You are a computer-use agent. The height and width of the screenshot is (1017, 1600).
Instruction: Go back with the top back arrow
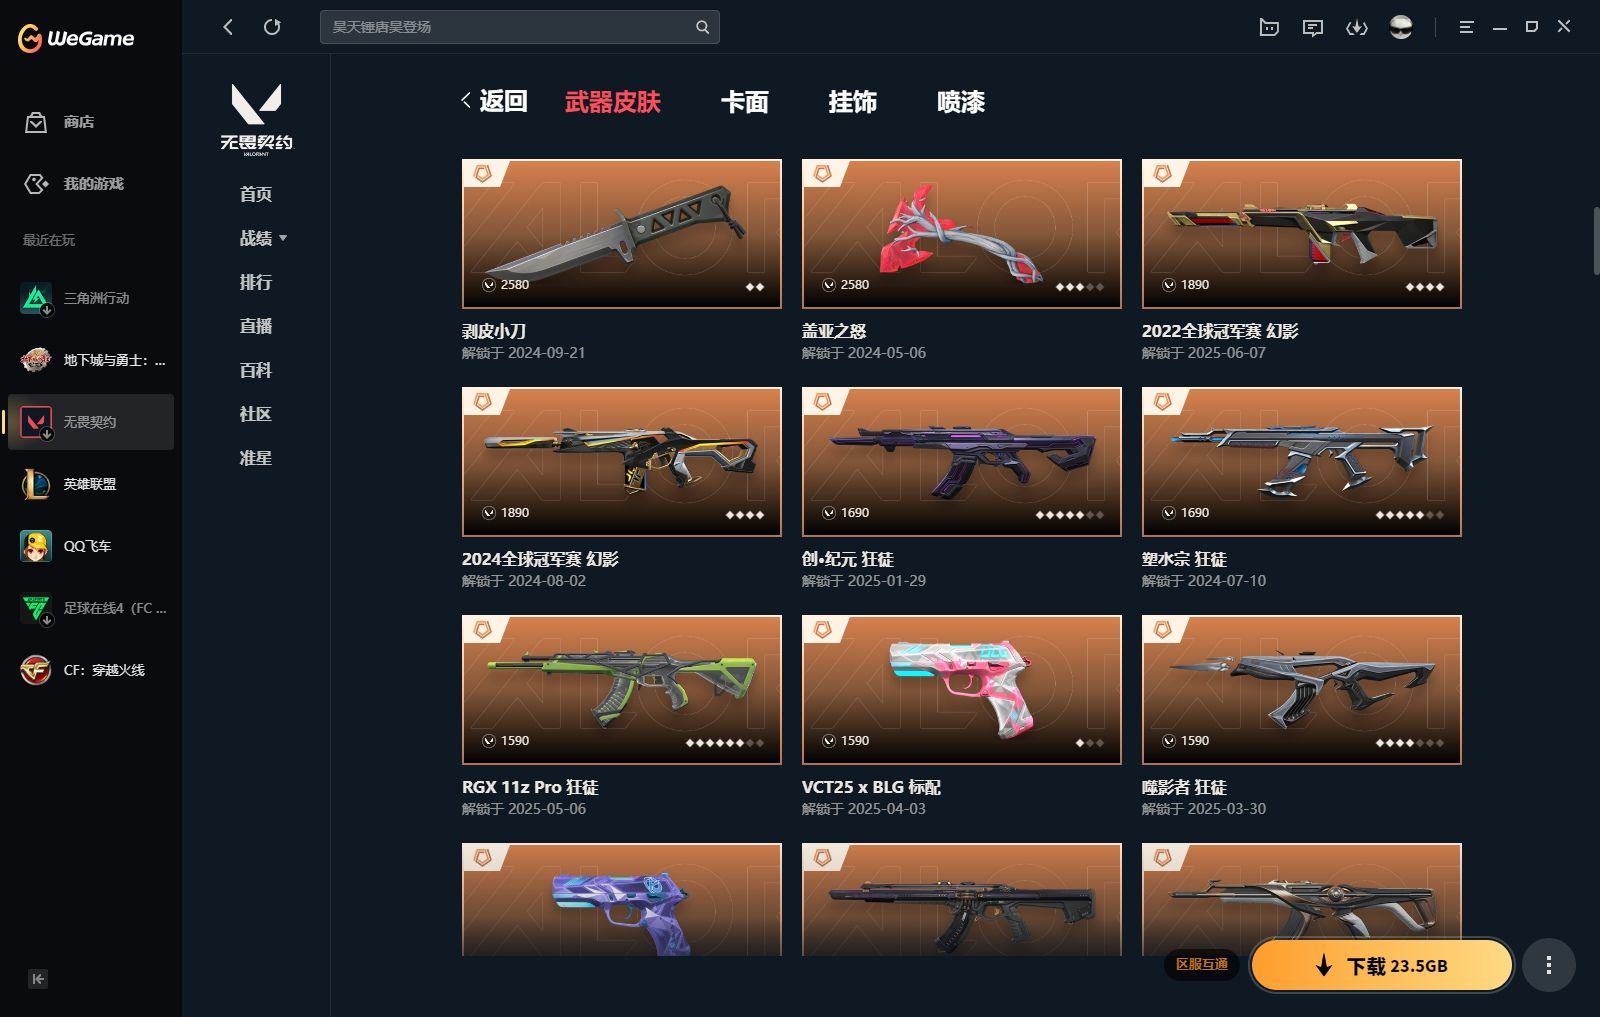click(228, 27)
